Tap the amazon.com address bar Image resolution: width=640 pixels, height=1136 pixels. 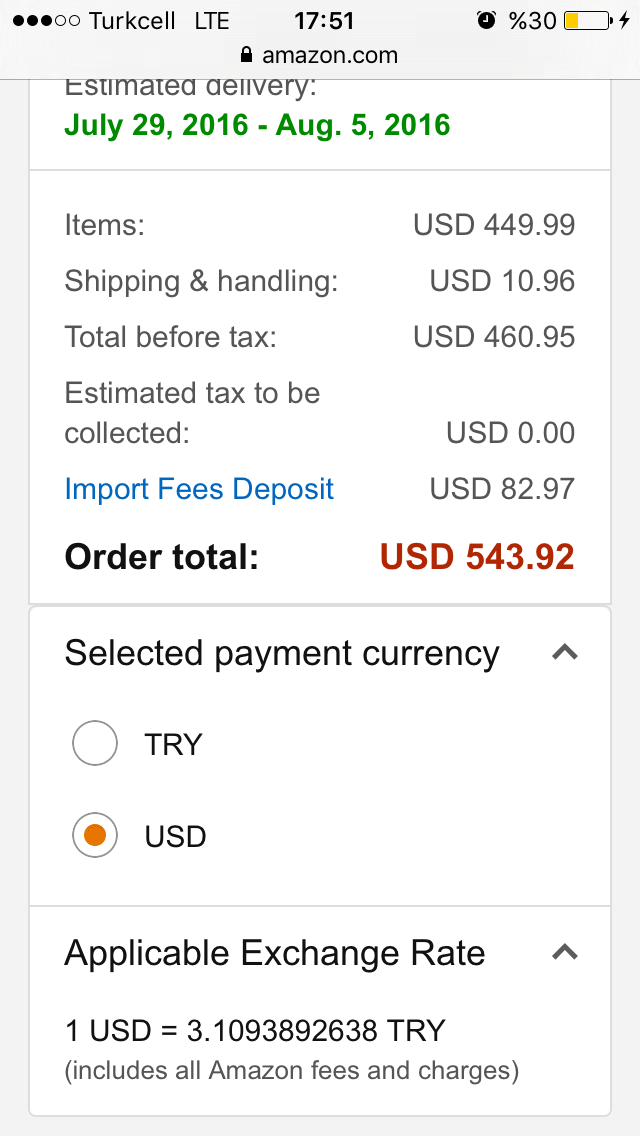tap(320, 55)
